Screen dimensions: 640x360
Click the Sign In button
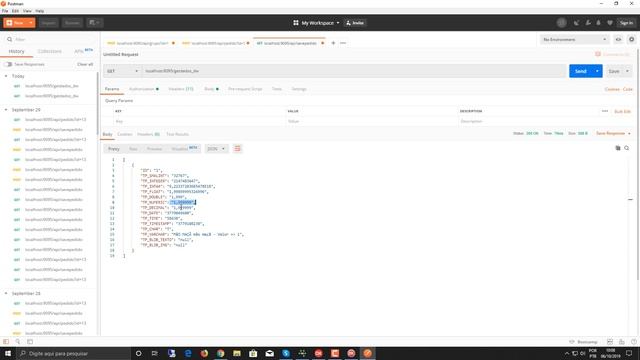[626, 23]
